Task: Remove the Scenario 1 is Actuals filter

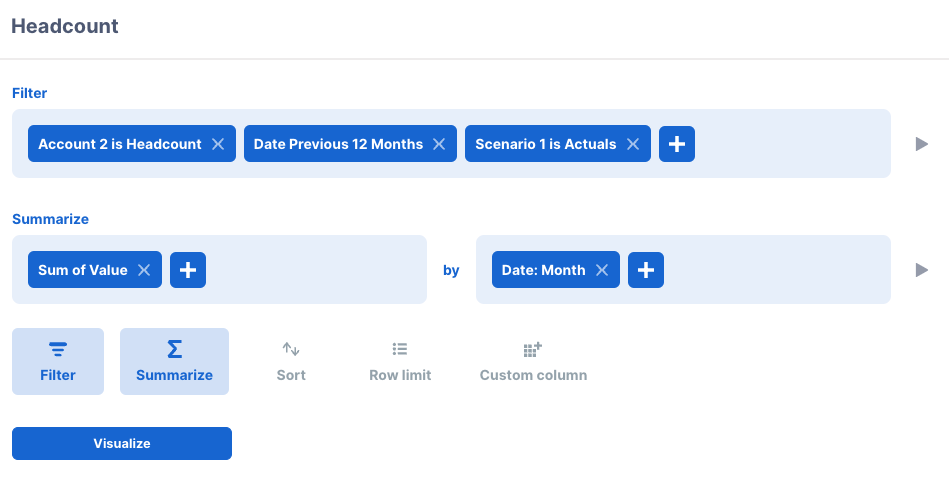Action: point(632,144)
